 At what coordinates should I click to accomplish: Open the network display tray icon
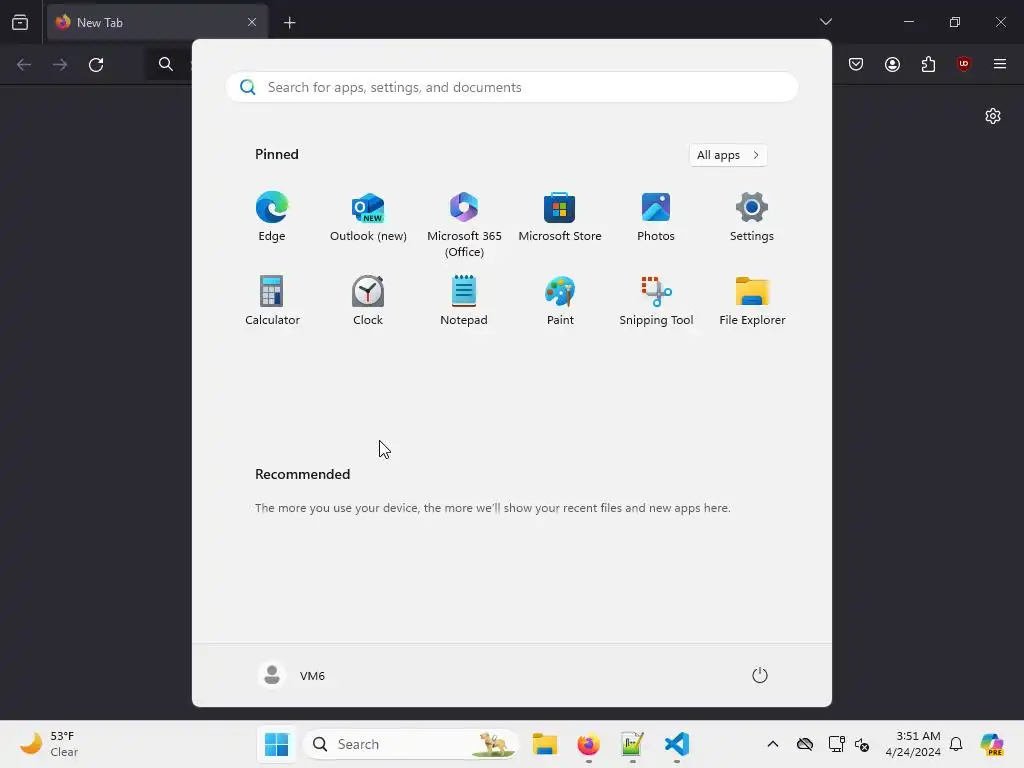tap(836, 744)
